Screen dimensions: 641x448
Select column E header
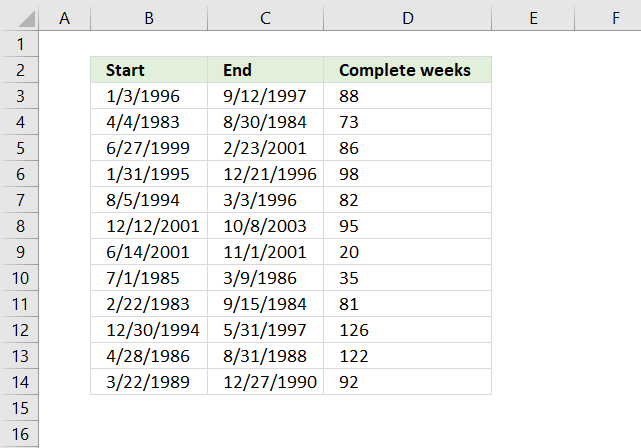pos(533,18)
